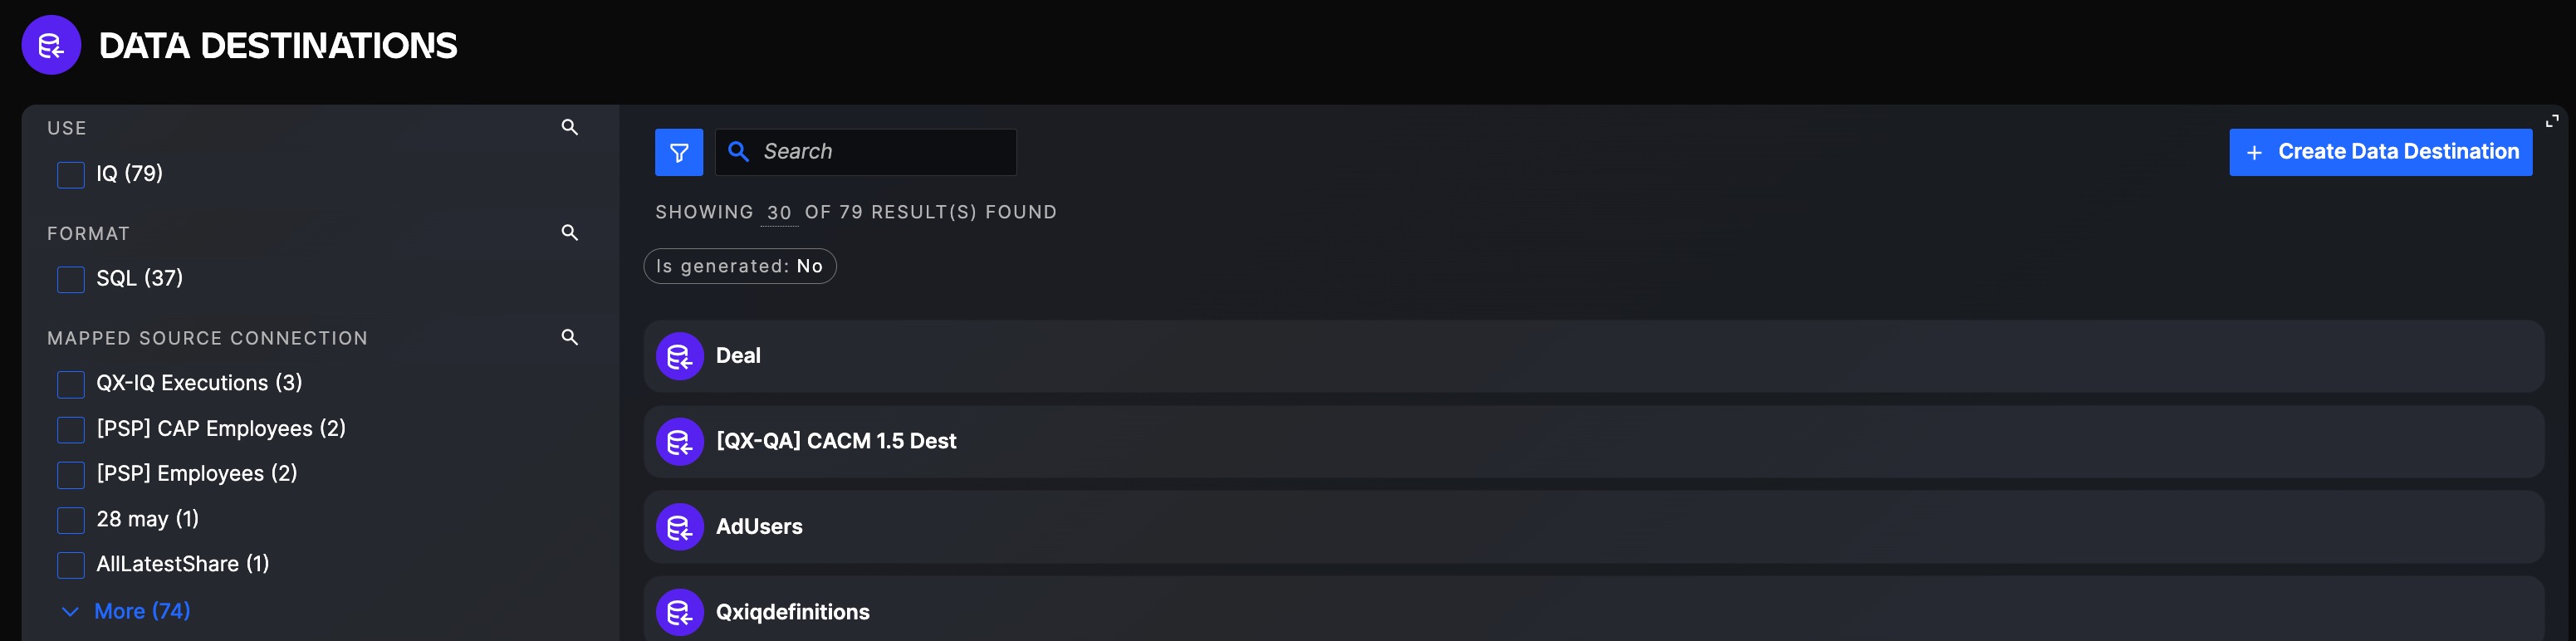The width and height of the screenshot is (2576, 641).
Task: Click the expand panel icon
Action: coord(2551,121)
